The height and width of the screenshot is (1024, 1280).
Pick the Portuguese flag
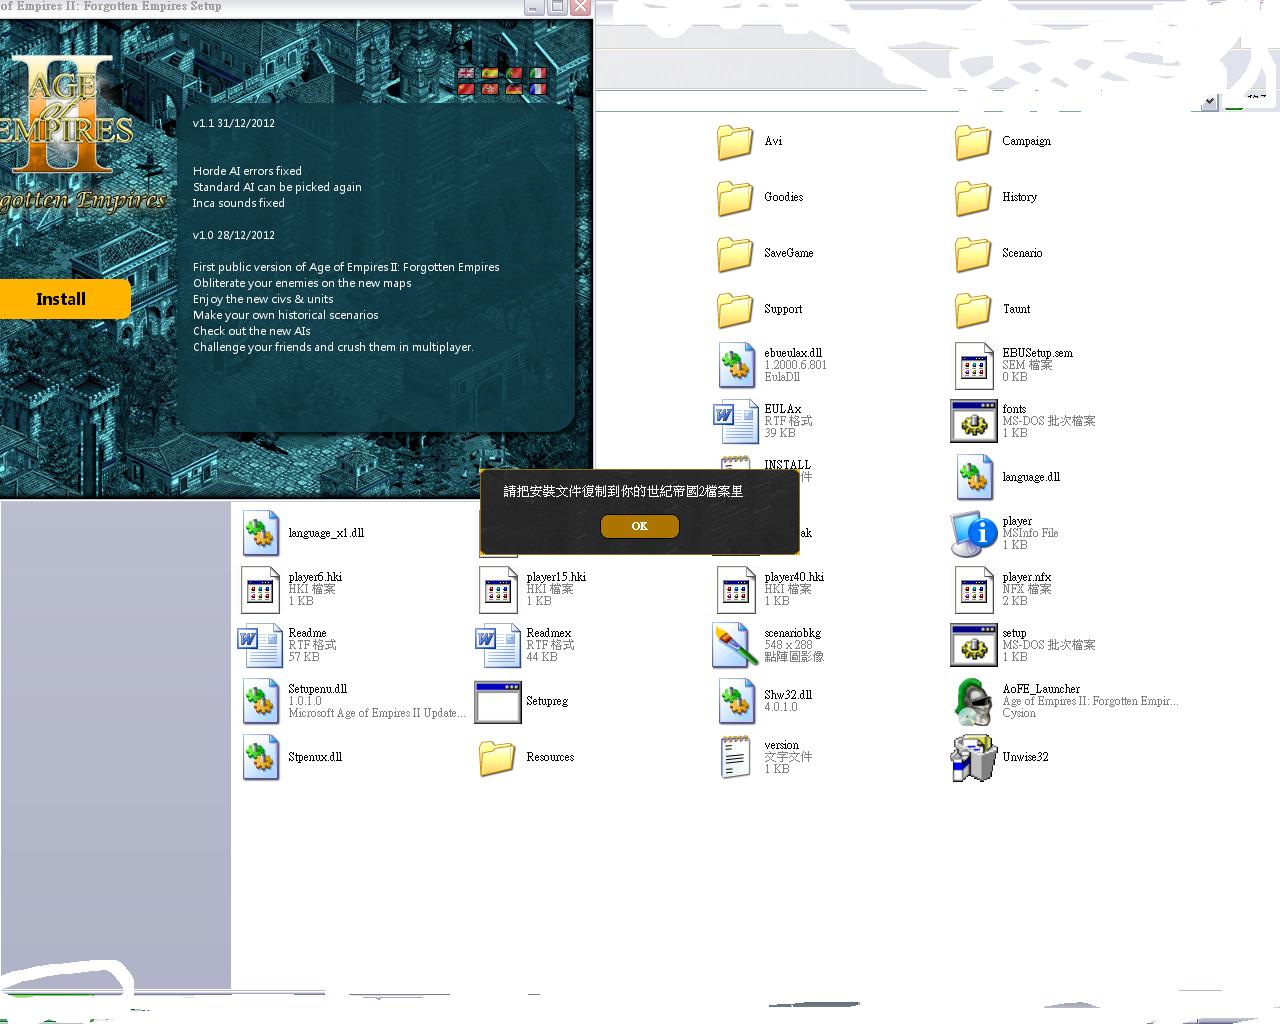tap(514, 73)
